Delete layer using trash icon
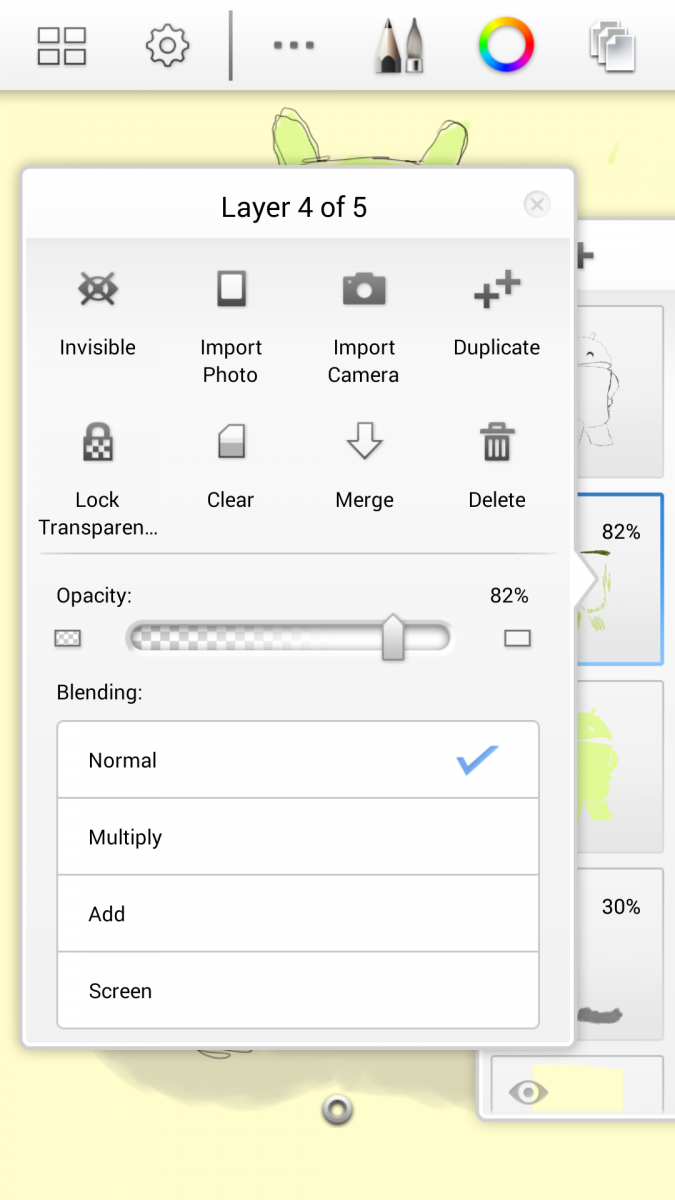 click(x=497, y=441)
